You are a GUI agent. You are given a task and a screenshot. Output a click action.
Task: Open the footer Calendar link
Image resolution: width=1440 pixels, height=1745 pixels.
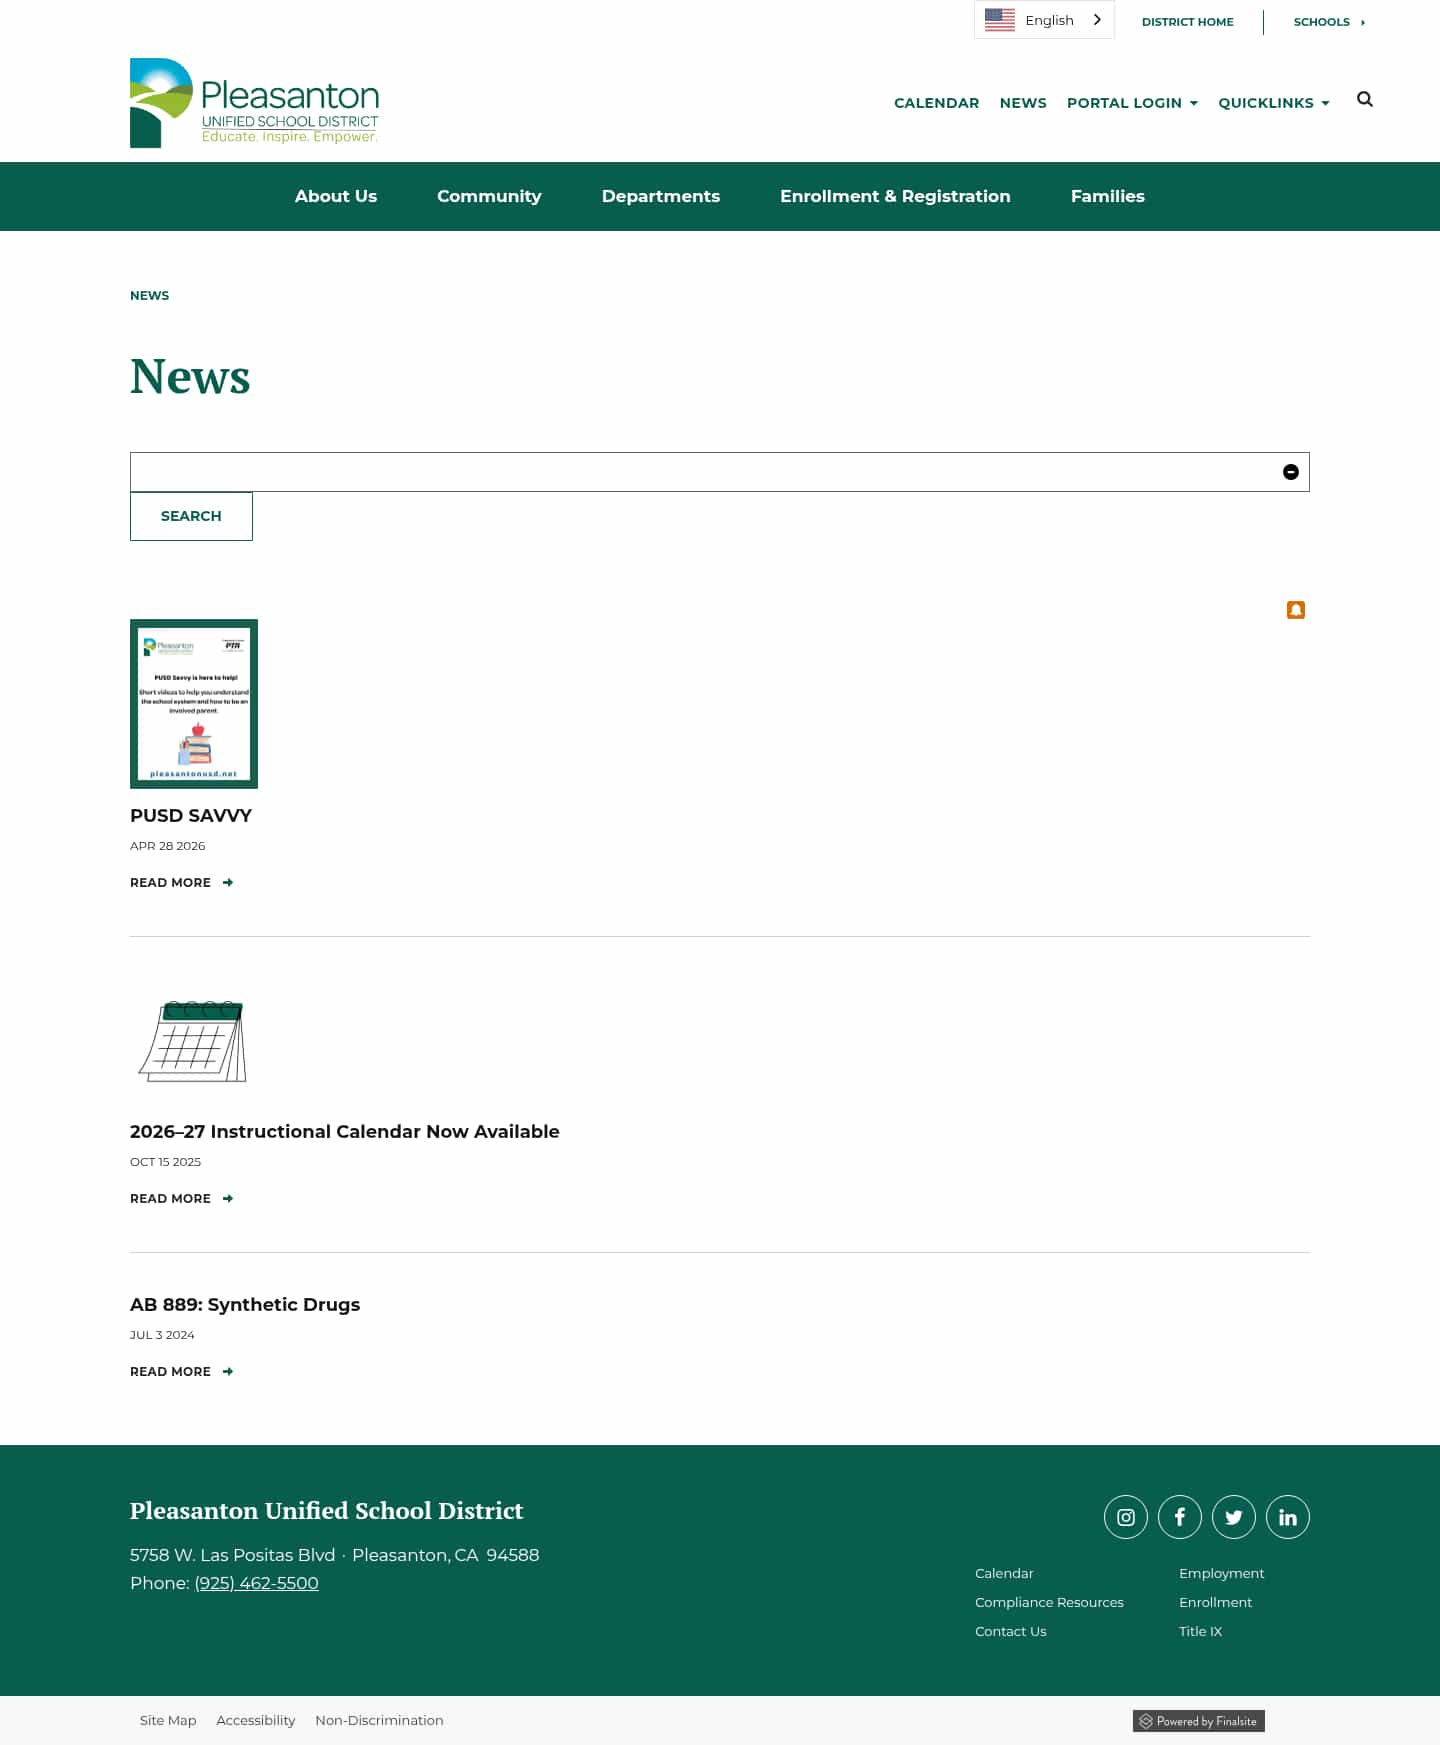click(x=1004, y=1574)
